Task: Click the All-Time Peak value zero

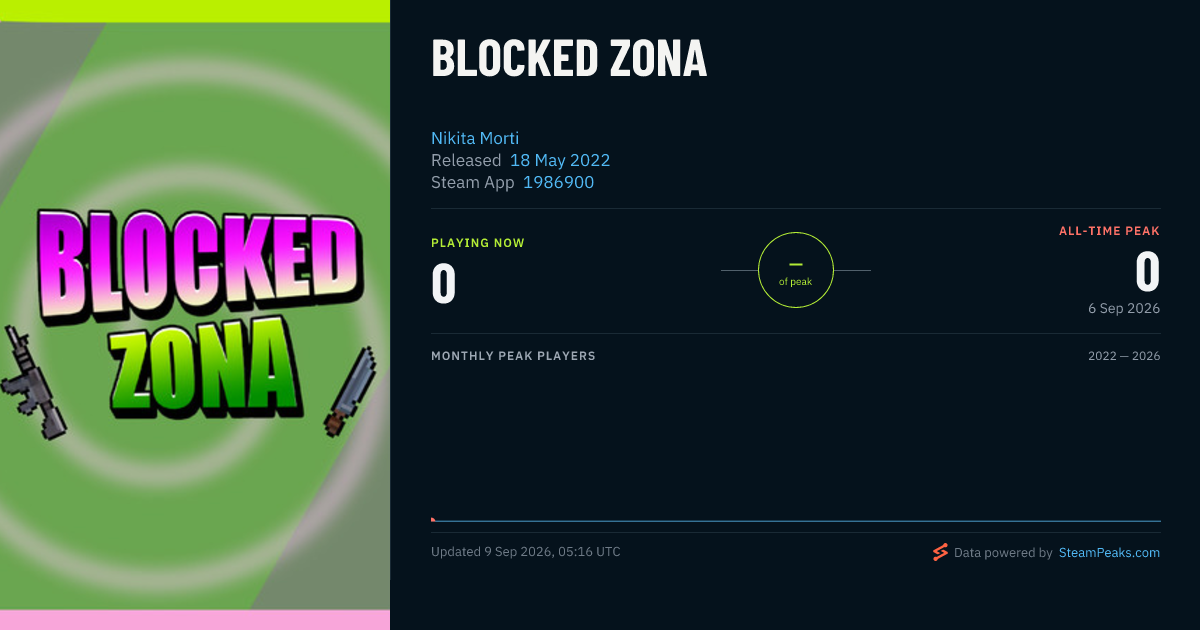Action: [x=1148, y=272]
